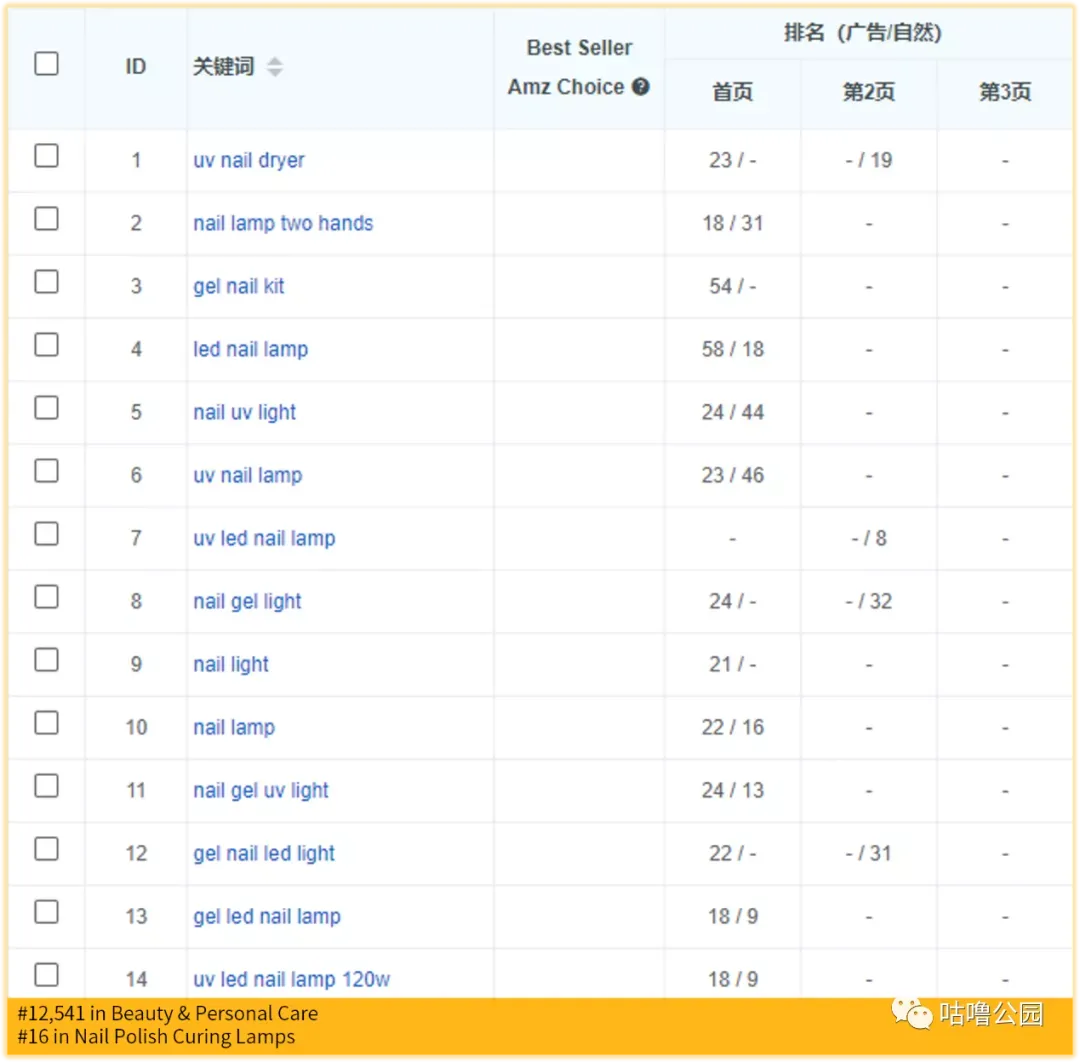Select the 54 / - rank cell

click(x=732, y=287)
